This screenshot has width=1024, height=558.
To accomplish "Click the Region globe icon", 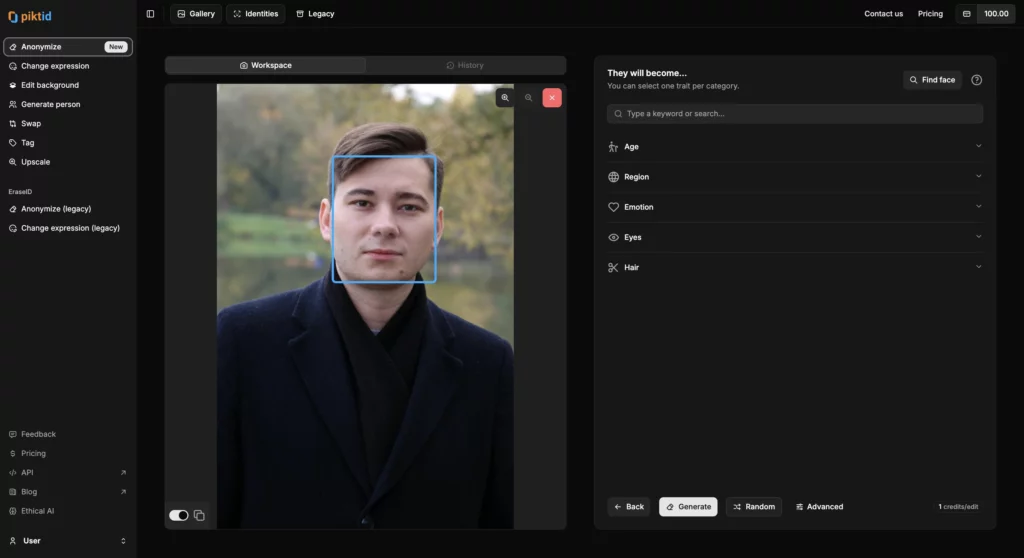I will (613, 177).
